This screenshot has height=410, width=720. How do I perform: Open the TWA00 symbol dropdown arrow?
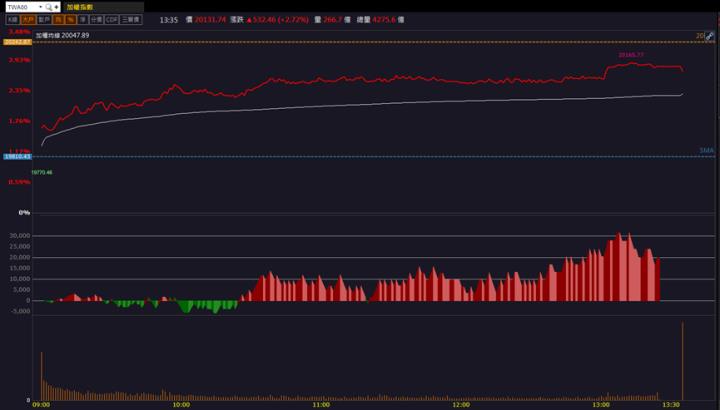[x=39, y=6]
